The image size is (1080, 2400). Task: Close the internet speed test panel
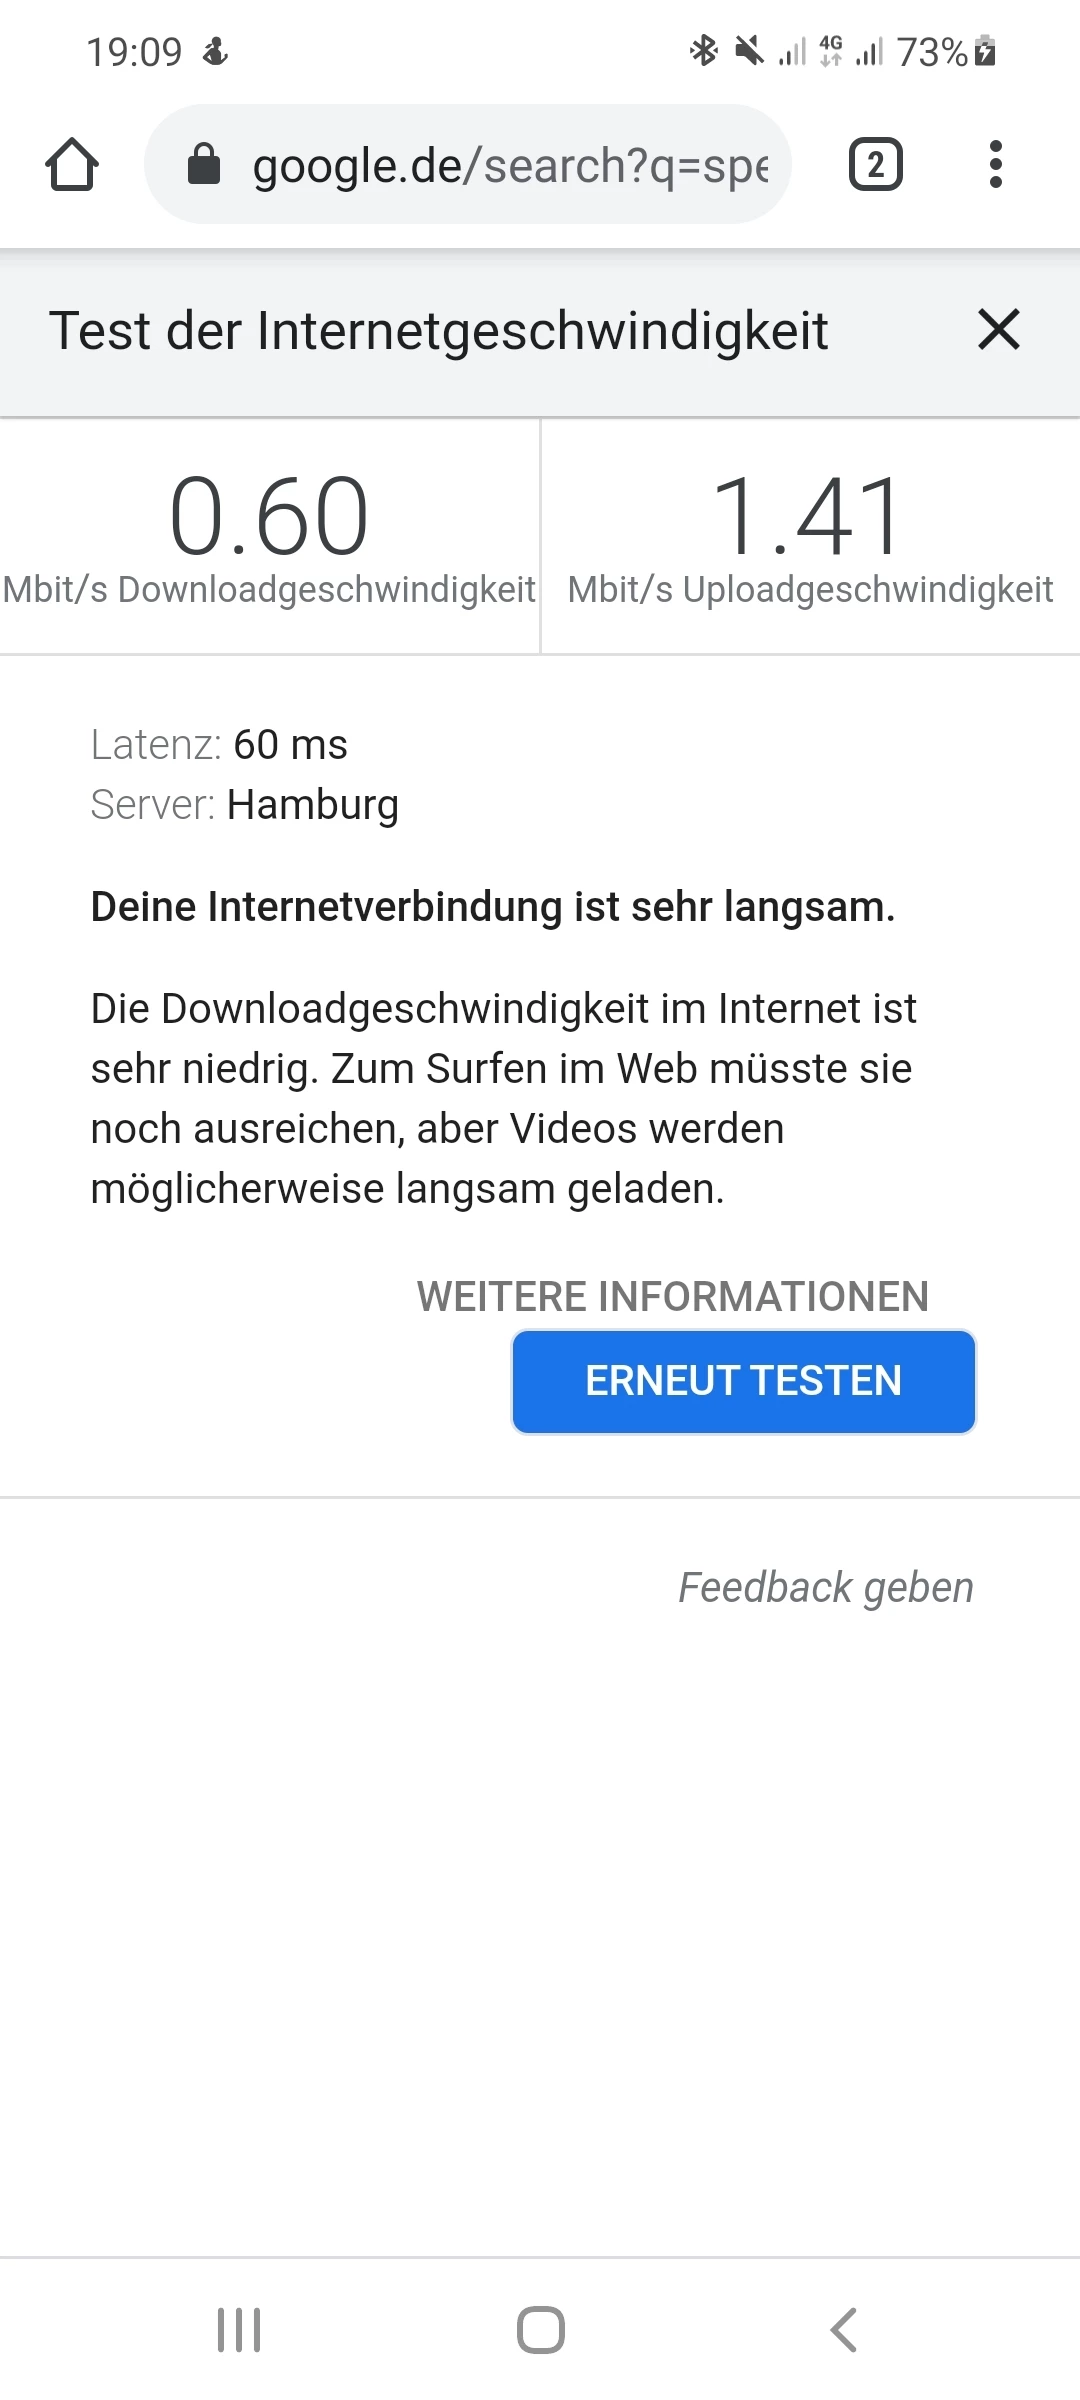998,330
